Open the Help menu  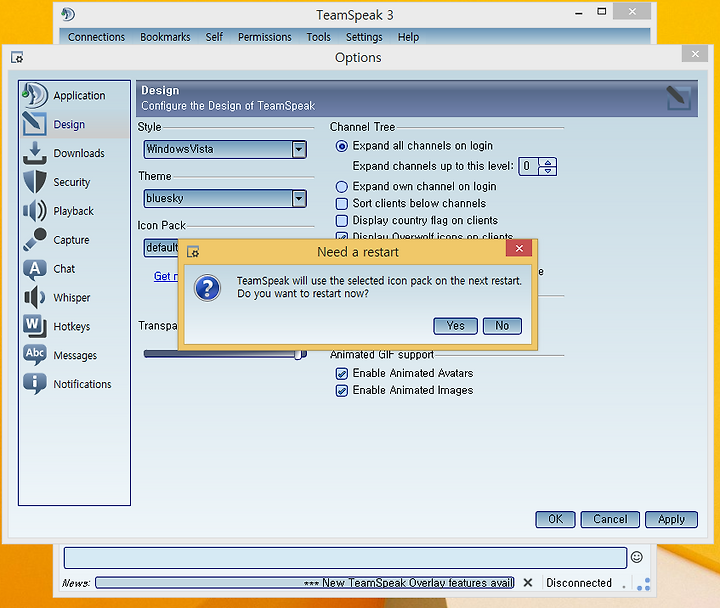(408, 37)
